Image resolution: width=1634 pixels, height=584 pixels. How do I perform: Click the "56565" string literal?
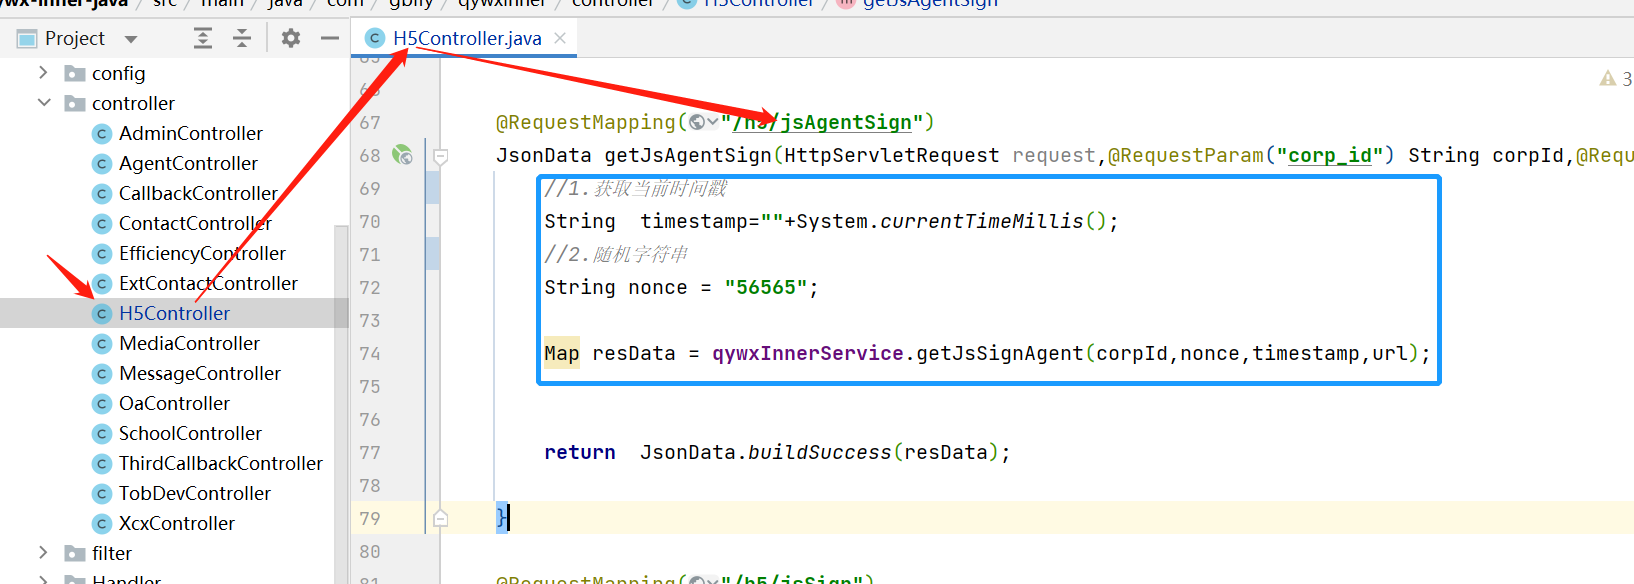(766, 287)
